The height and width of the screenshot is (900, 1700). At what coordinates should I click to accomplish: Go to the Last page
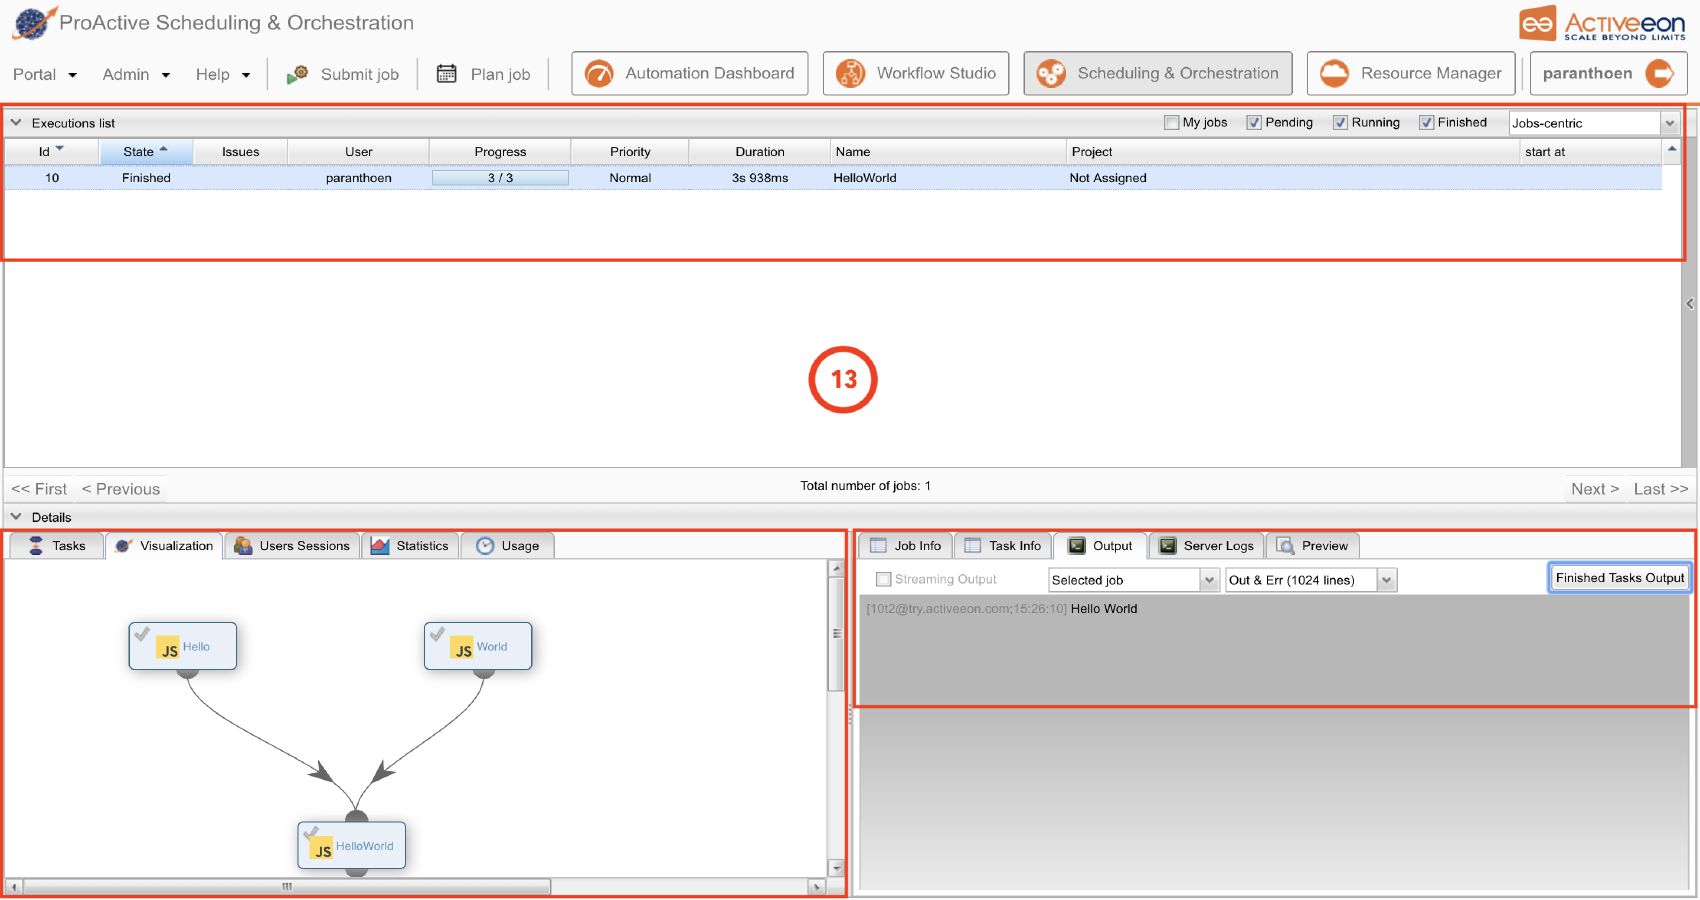pyautogui.click(x=1661, y=489)
